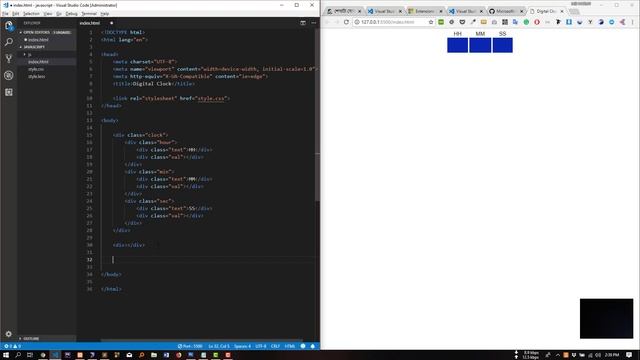Click the green extension icon after the star
This screenshot has height=360, width=640.
pos(441,22)
